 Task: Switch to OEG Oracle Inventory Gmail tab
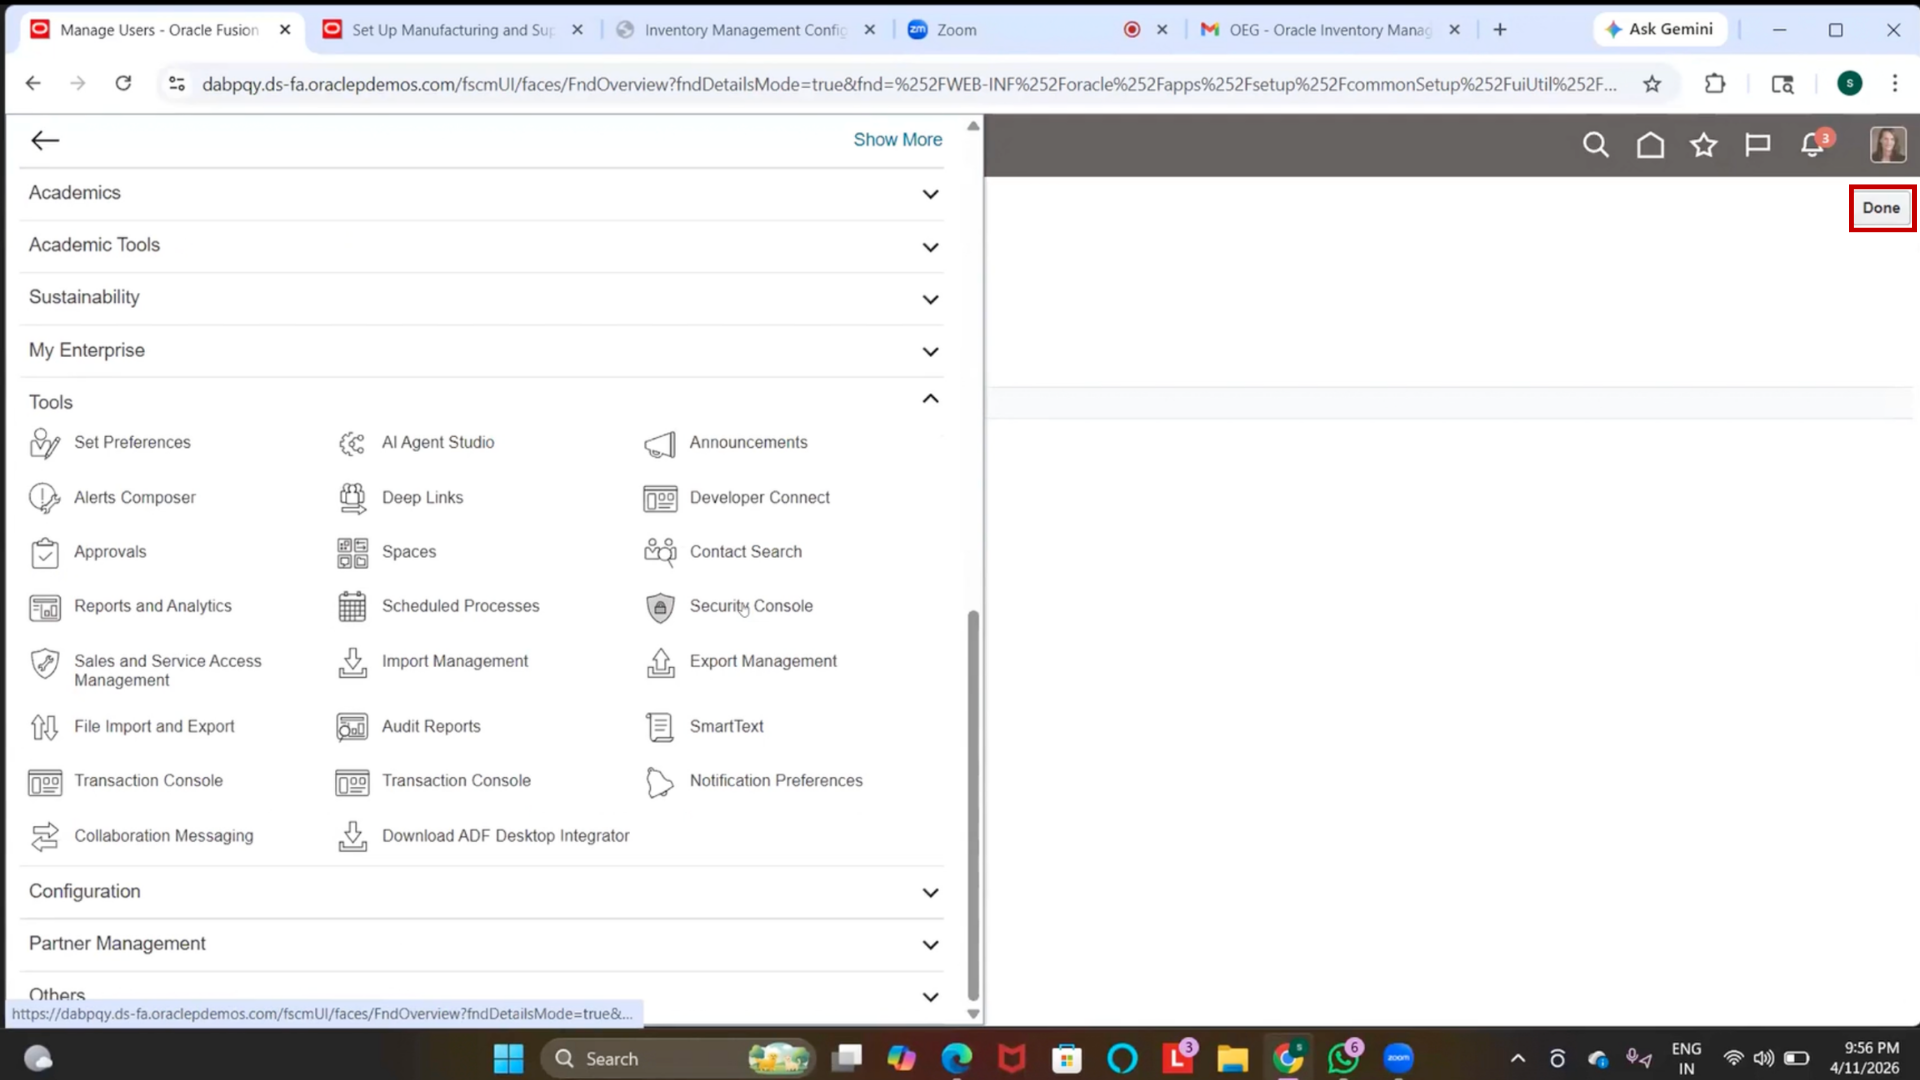point(1330,30)
